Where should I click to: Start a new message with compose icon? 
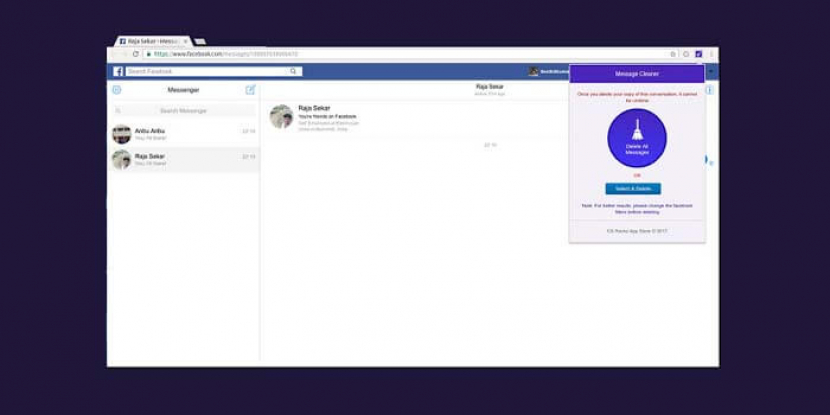[x=250, y=90]
